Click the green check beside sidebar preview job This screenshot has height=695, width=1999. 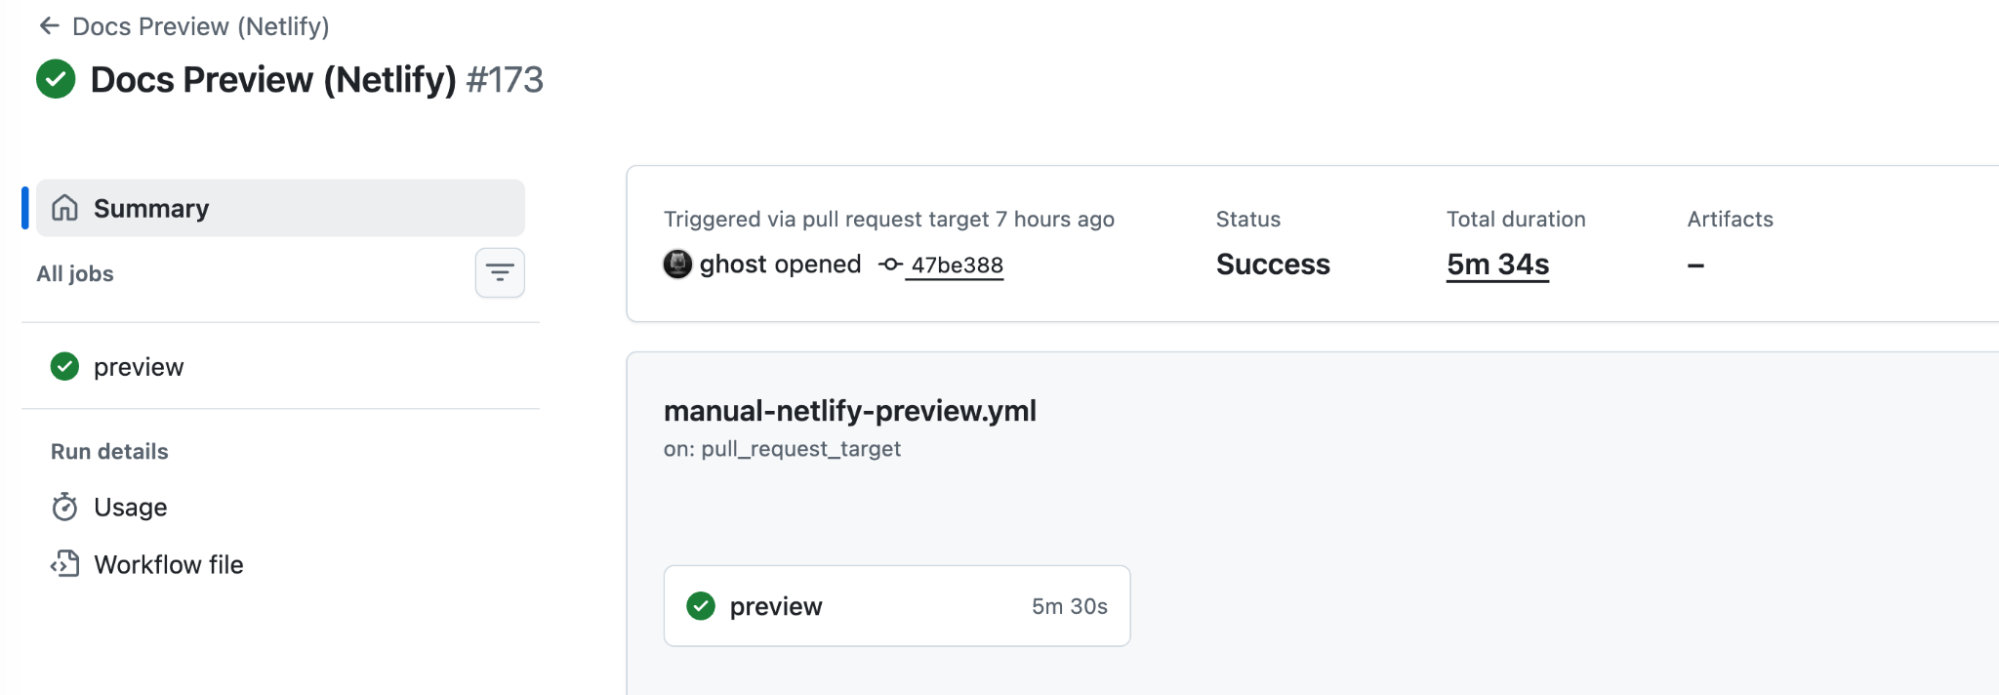[x=65, y=367]
